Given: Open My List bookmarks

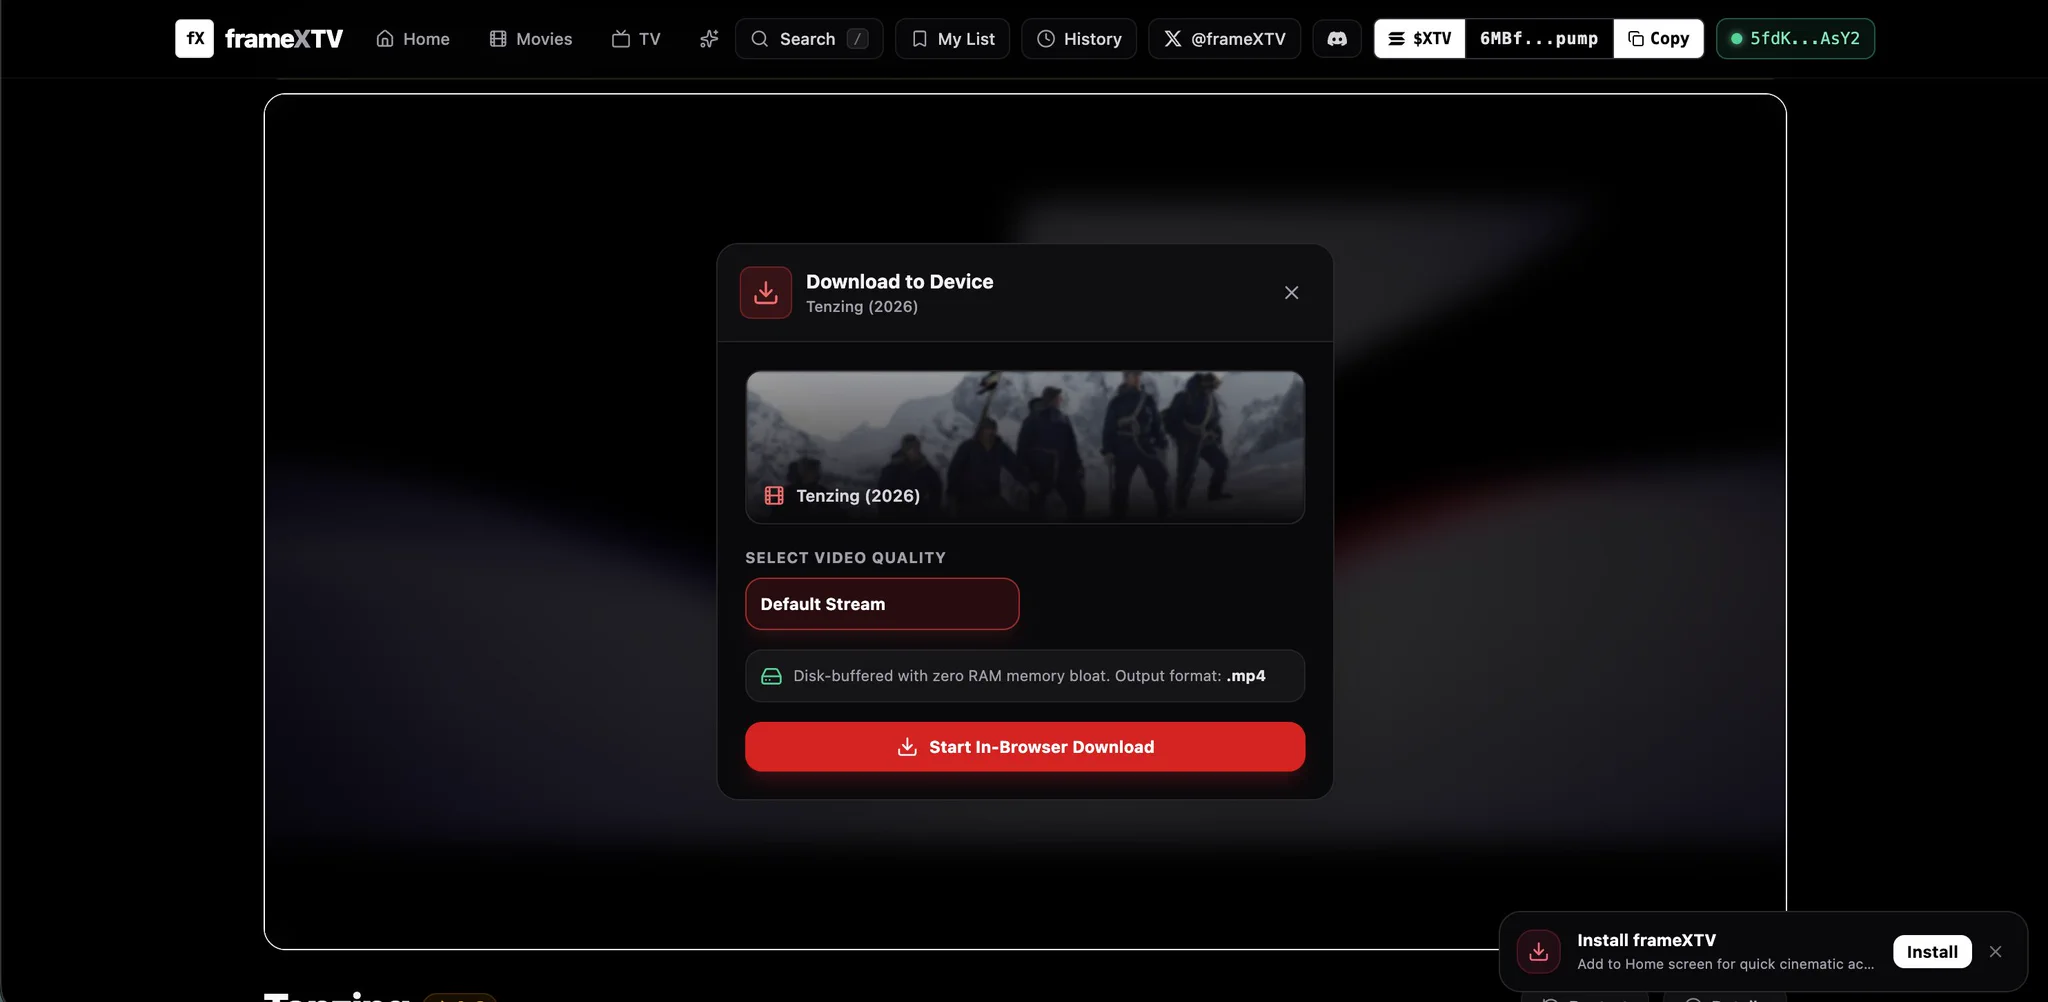Looking at the screenshot, I should point(953,38).
